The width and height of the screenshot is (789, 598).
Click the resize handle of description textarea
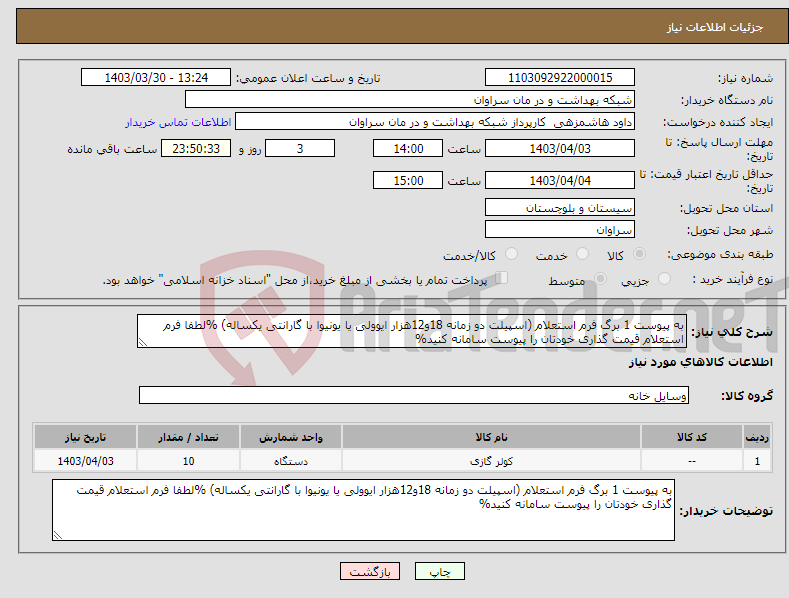tap(143, 342)
